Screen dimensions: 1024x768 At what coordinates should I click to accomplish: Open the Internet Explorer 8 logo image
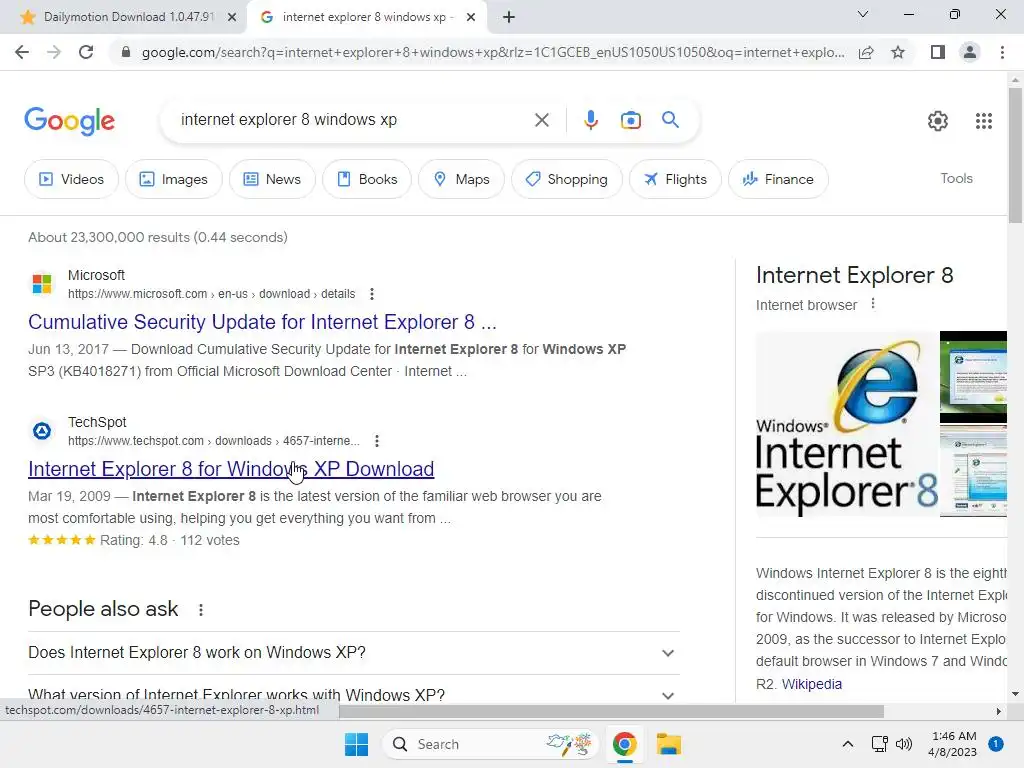coord(847,424)
